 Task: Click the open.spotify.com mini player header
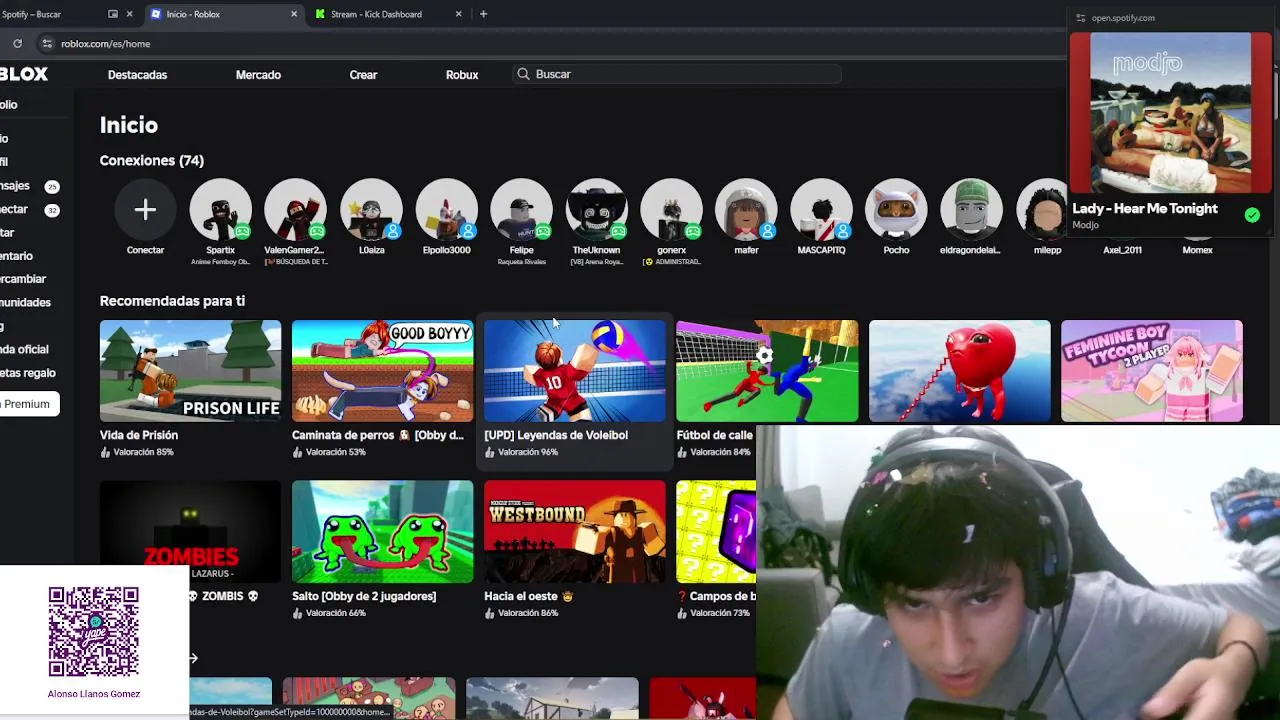(1123, 18)
